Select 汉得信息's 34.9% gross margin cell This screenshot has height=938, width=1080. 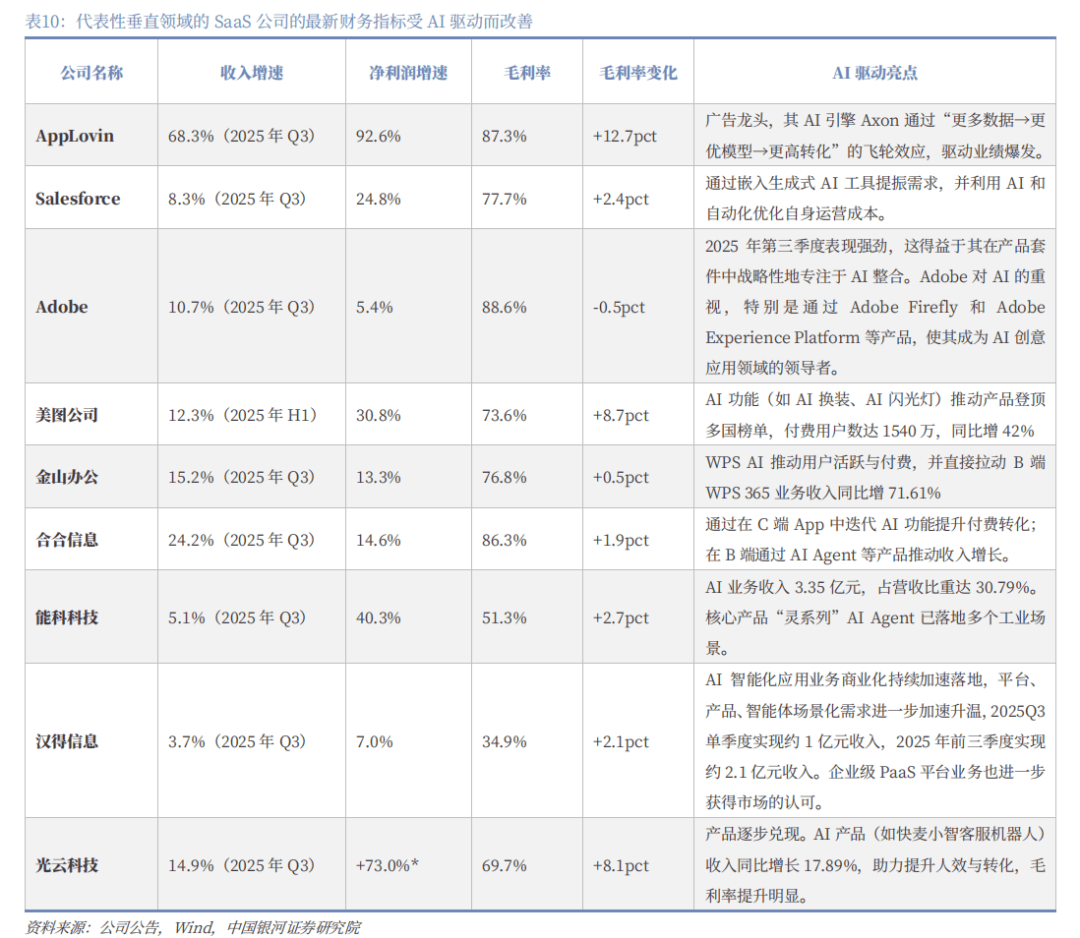coord(504,741)
